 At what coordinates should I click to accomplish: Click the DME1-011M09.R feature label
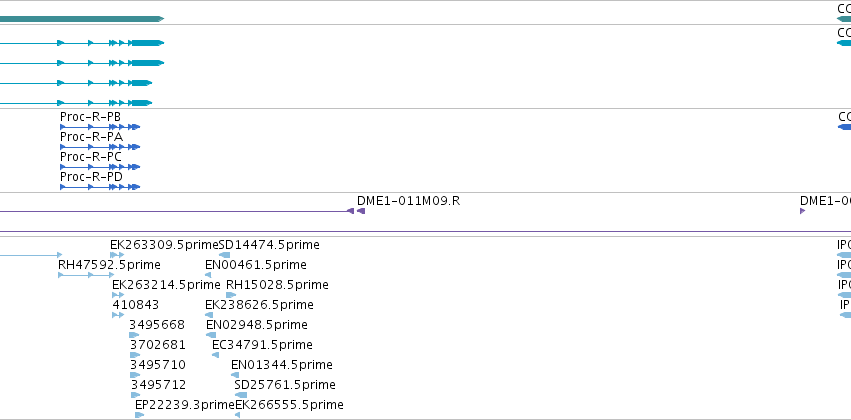tap(408, 201)
